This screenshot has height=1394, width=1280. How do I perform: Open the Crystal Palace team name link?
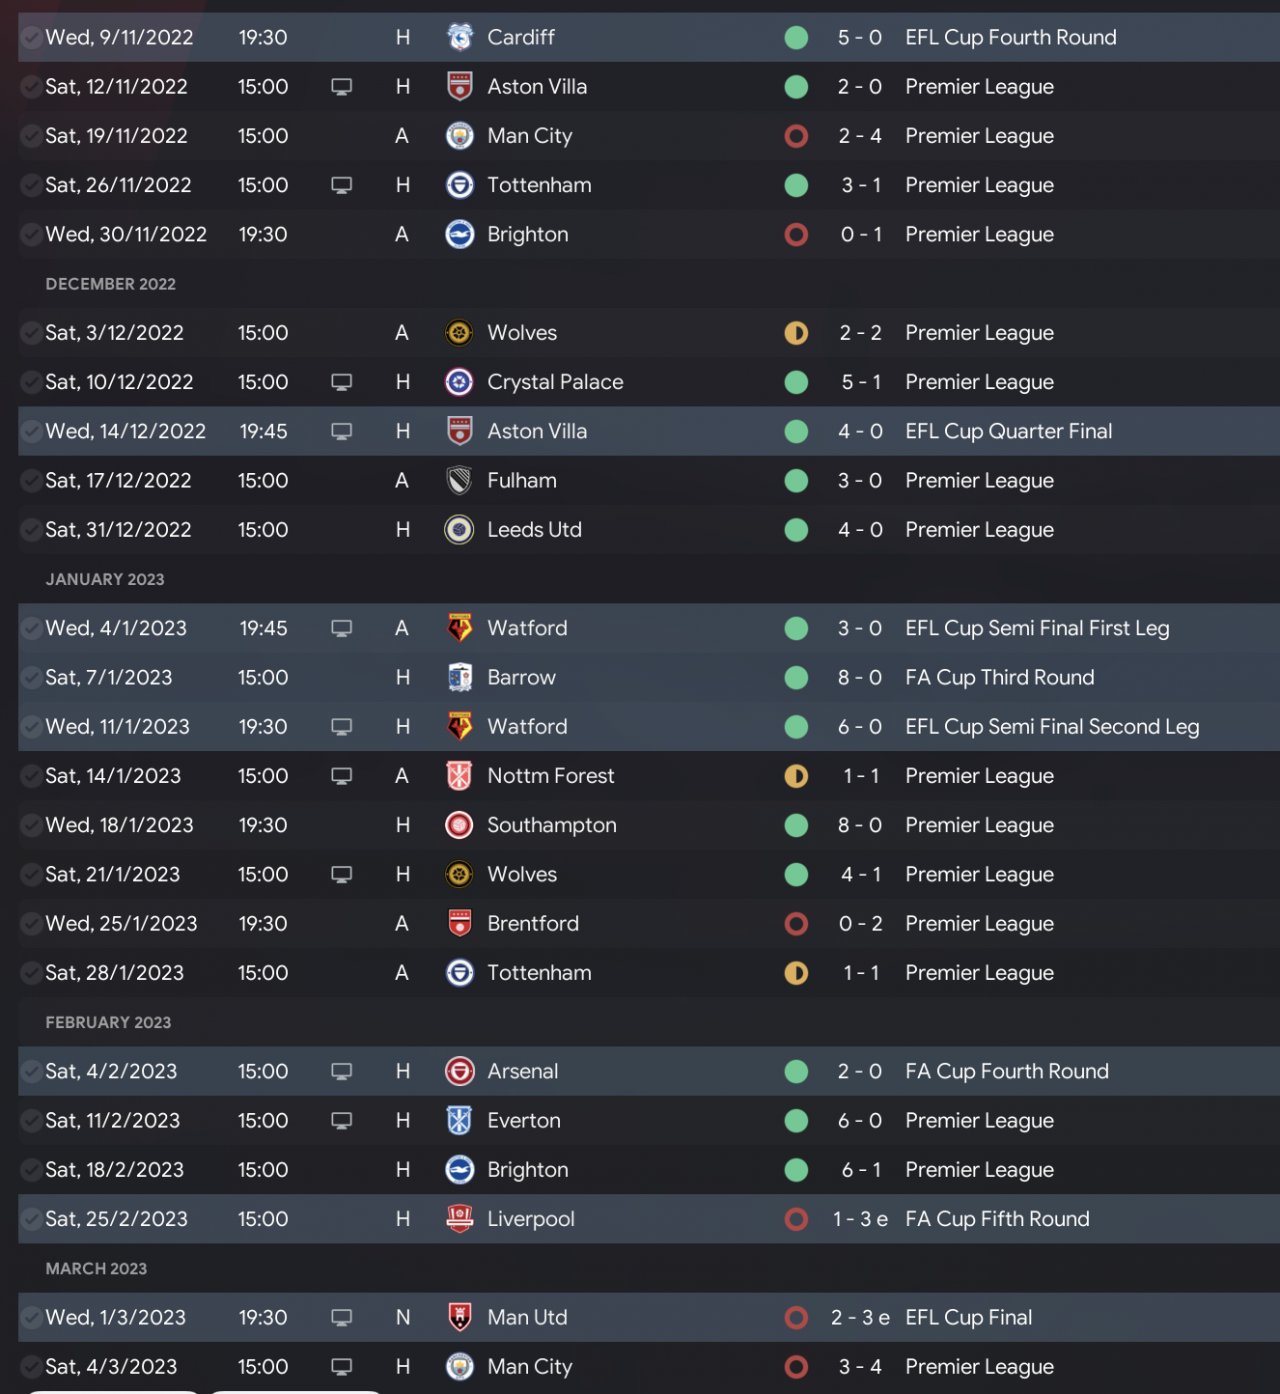tap(555, 382)
